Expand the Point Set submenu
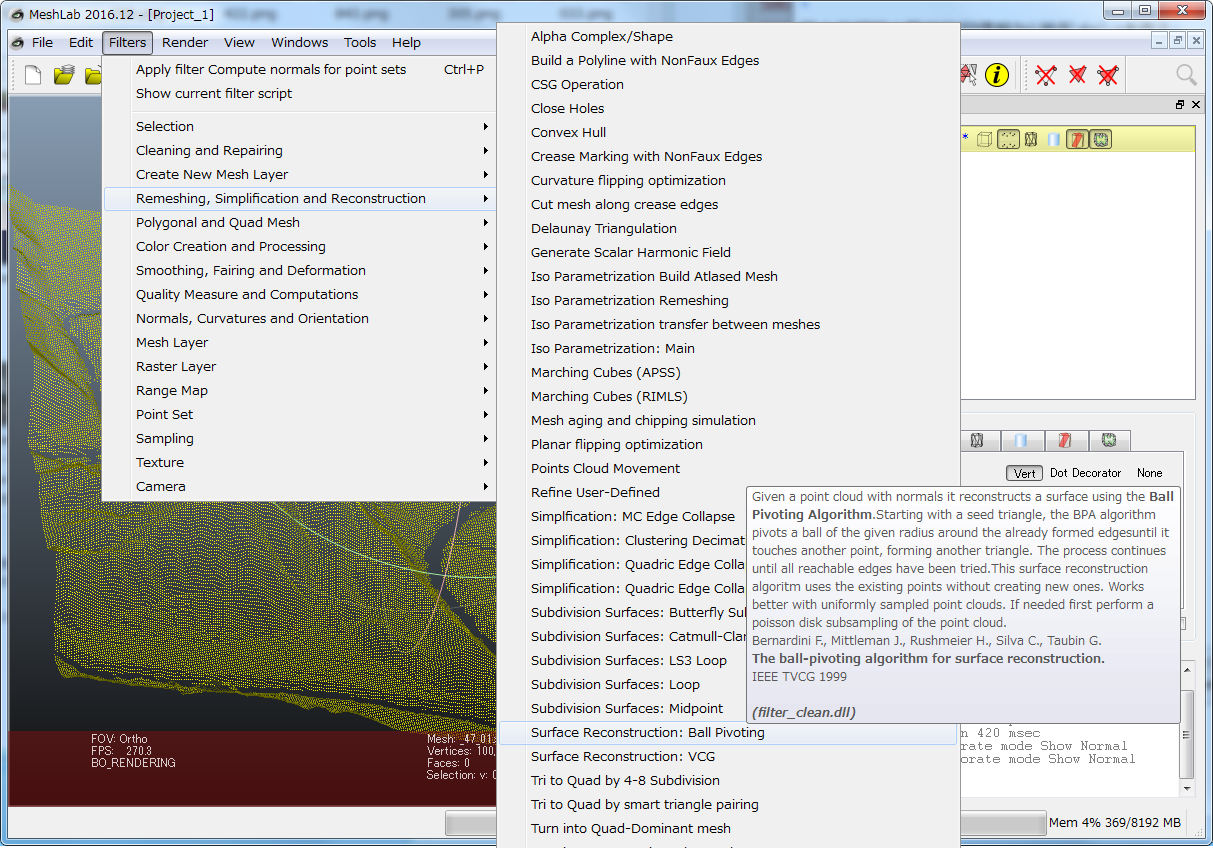This screenshot has width=1213, height=848. pos(300,414)
